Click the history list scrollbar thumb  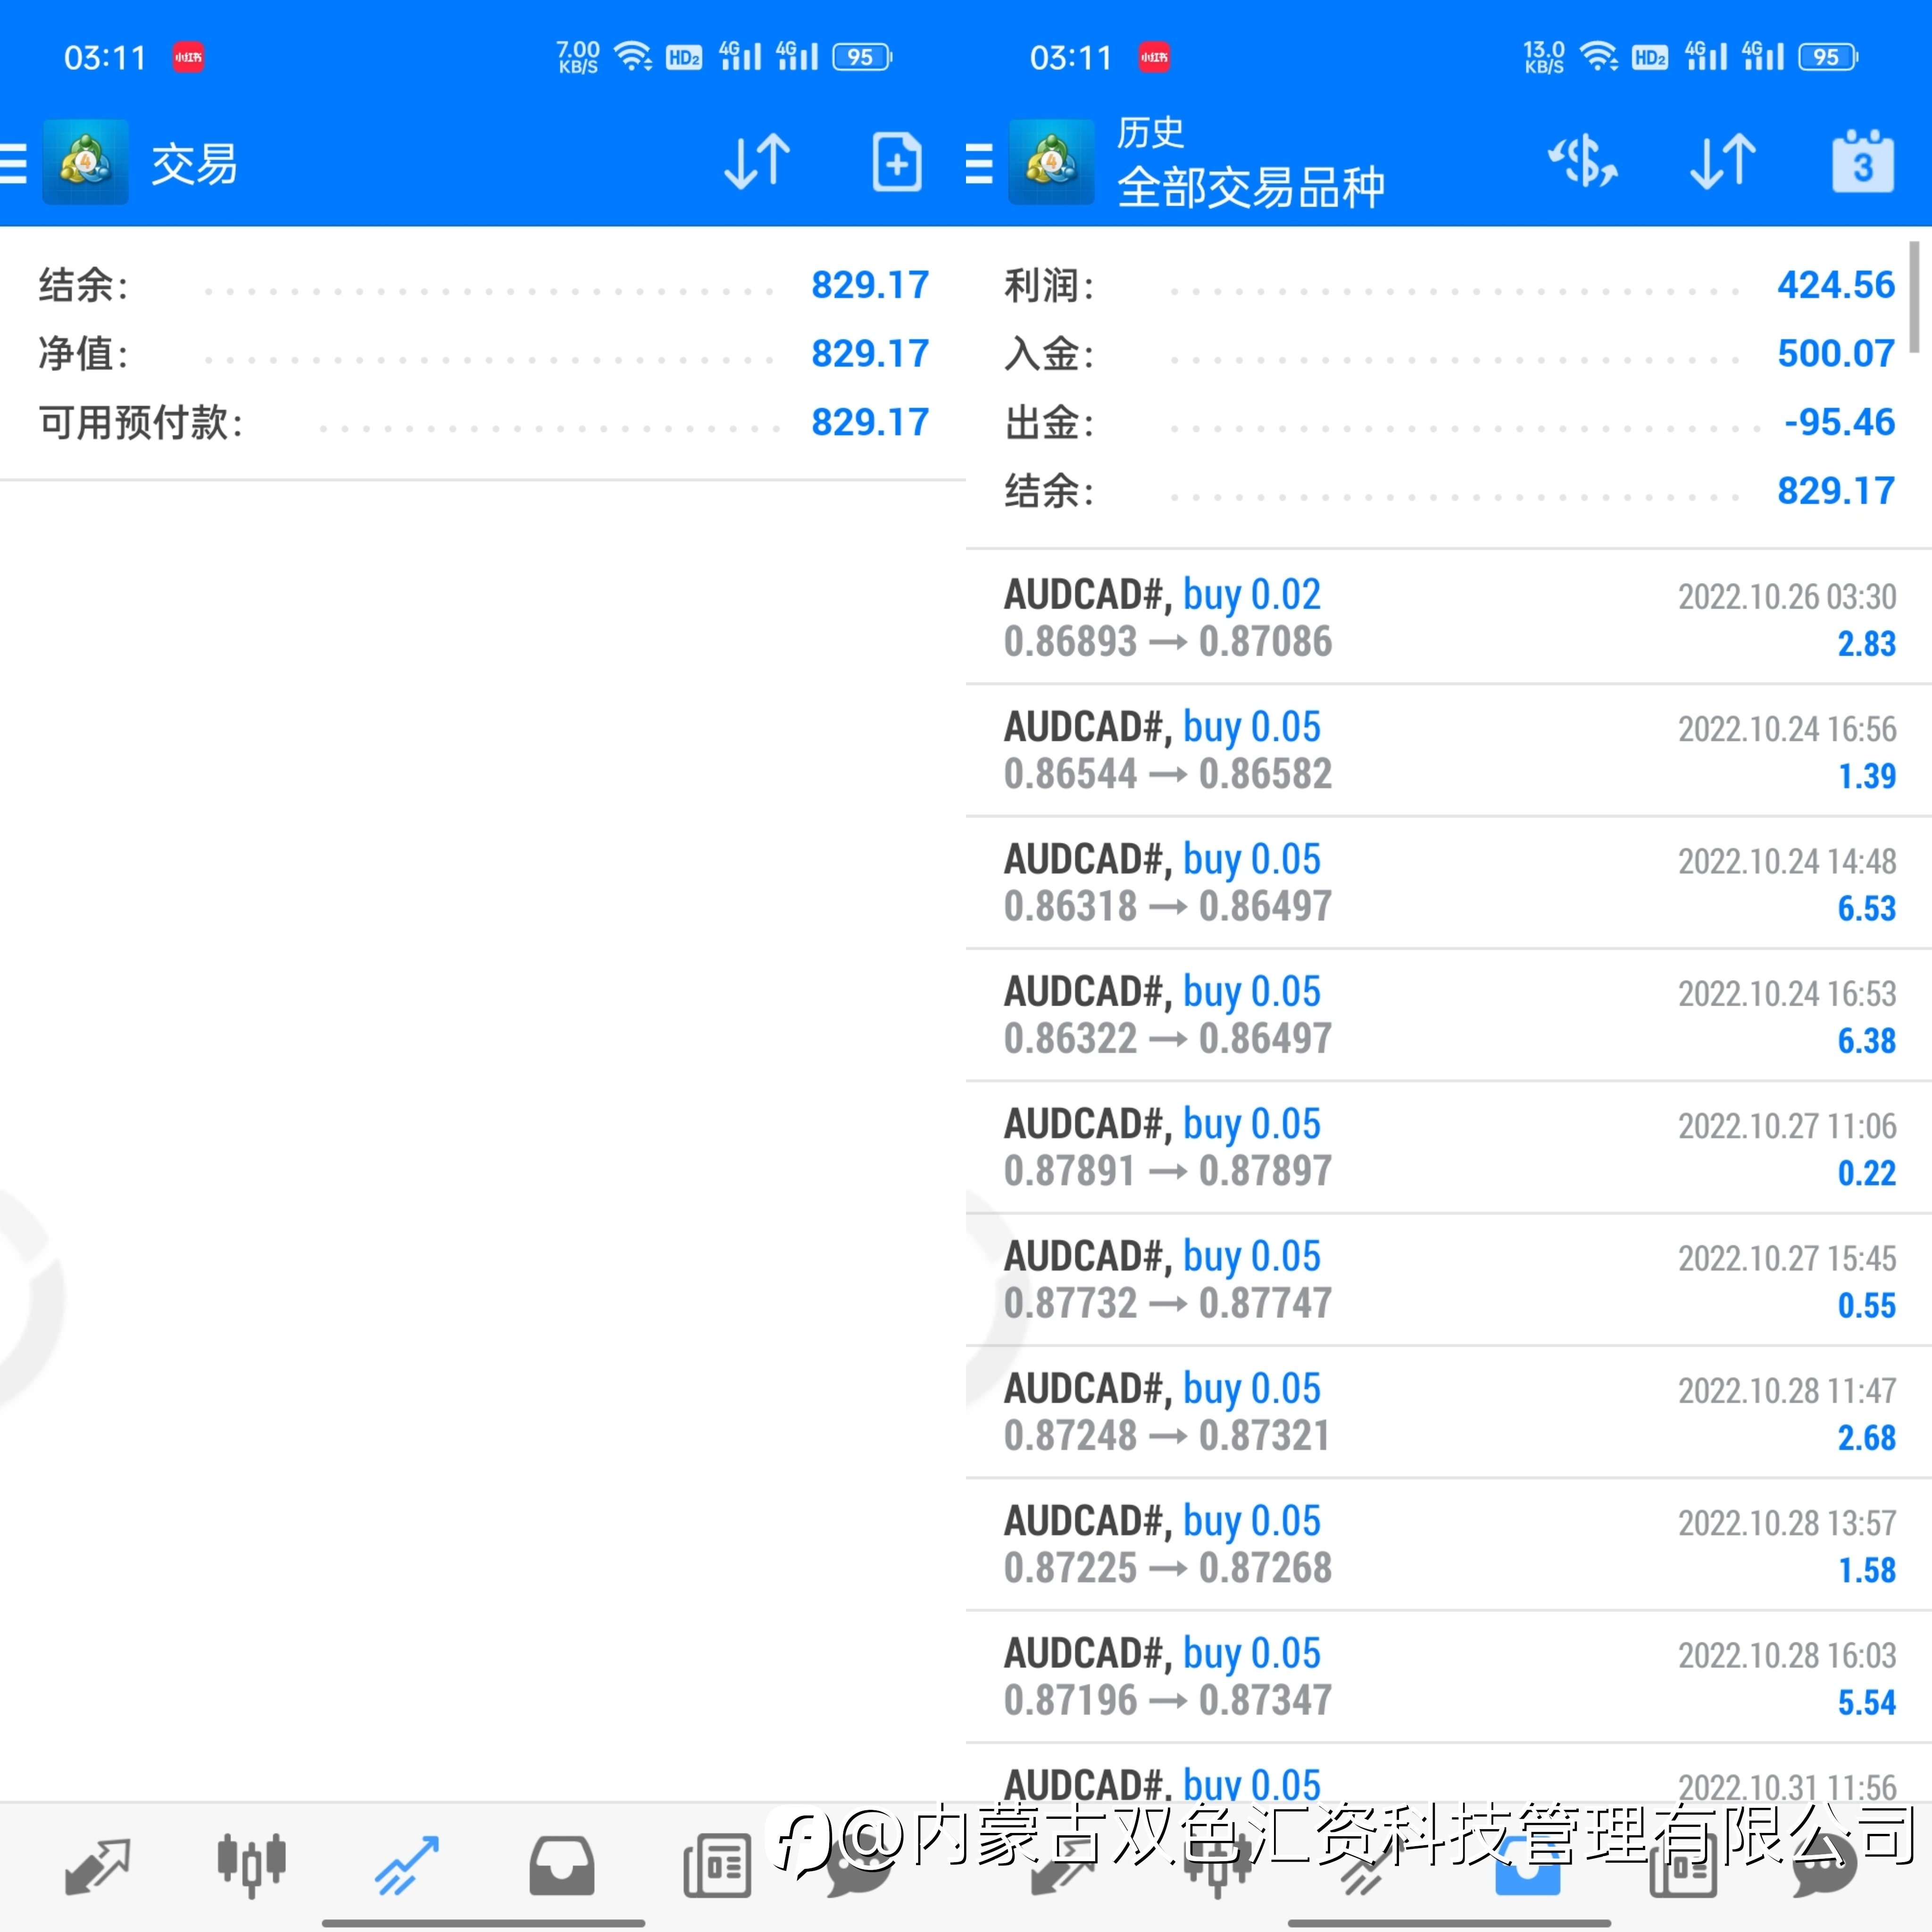pos(1914,297)
